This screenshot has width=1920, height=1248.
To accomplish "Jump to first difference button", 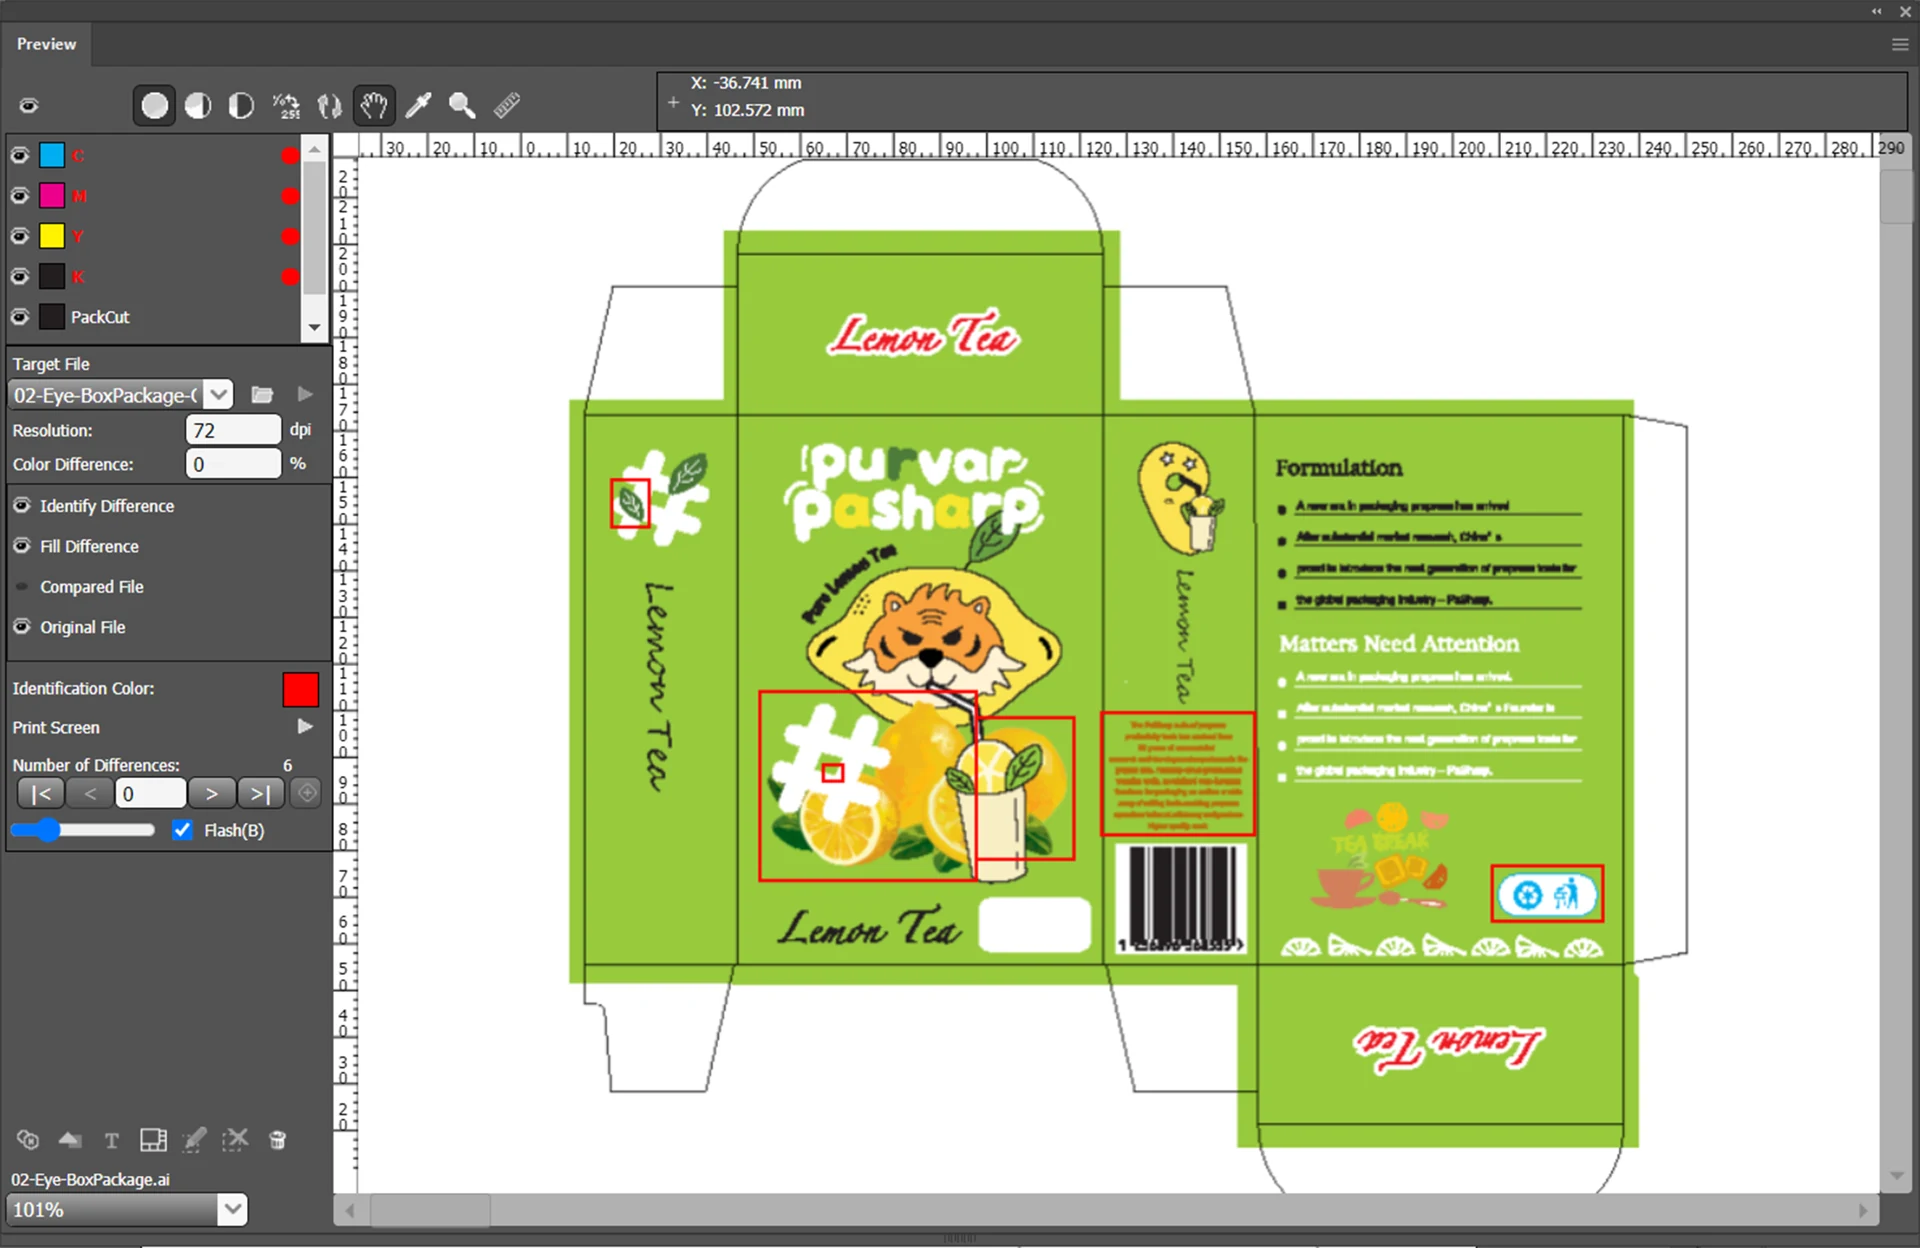I will pyautogui.click(x=41, y=794).
